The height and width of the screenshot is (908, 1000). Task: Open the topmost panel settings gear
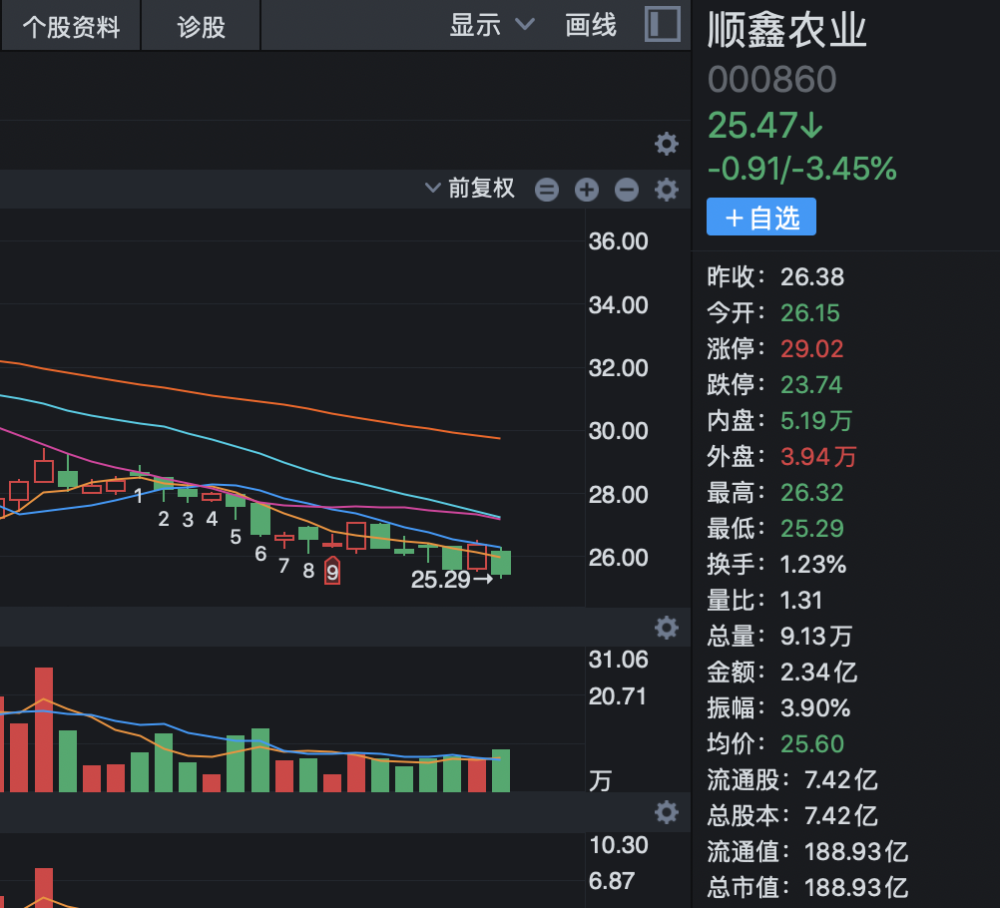pos(666,144)
